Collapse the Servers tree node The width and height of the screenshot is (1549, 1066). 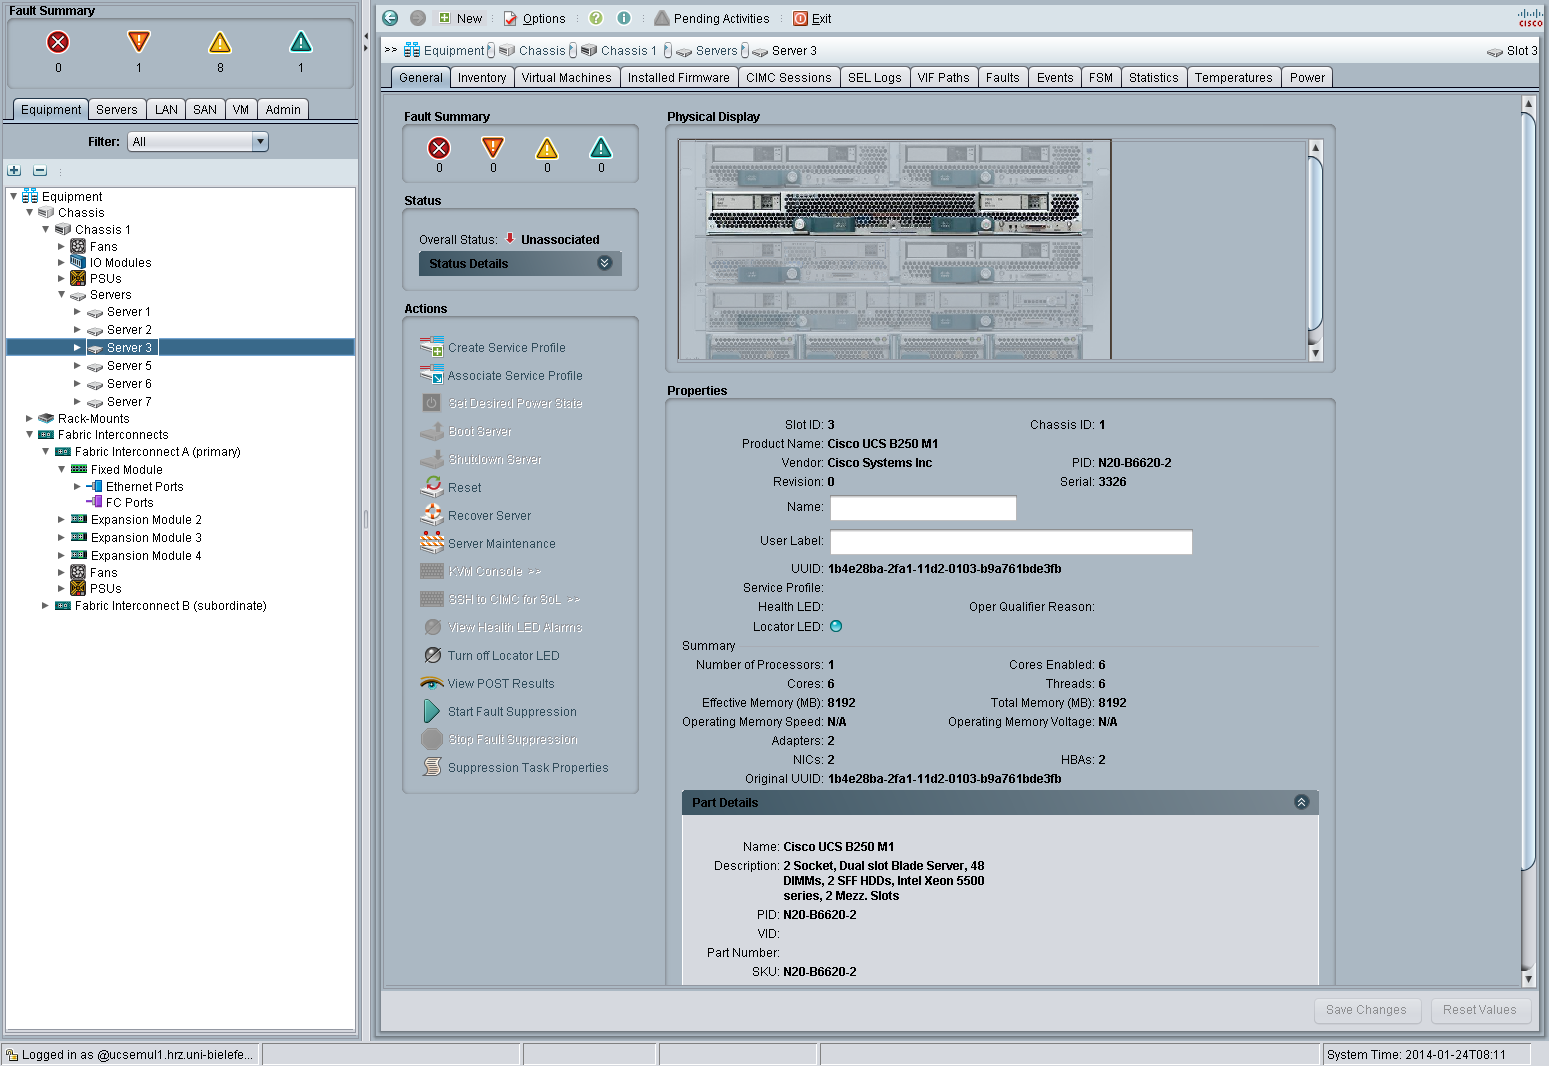[62, 294]
